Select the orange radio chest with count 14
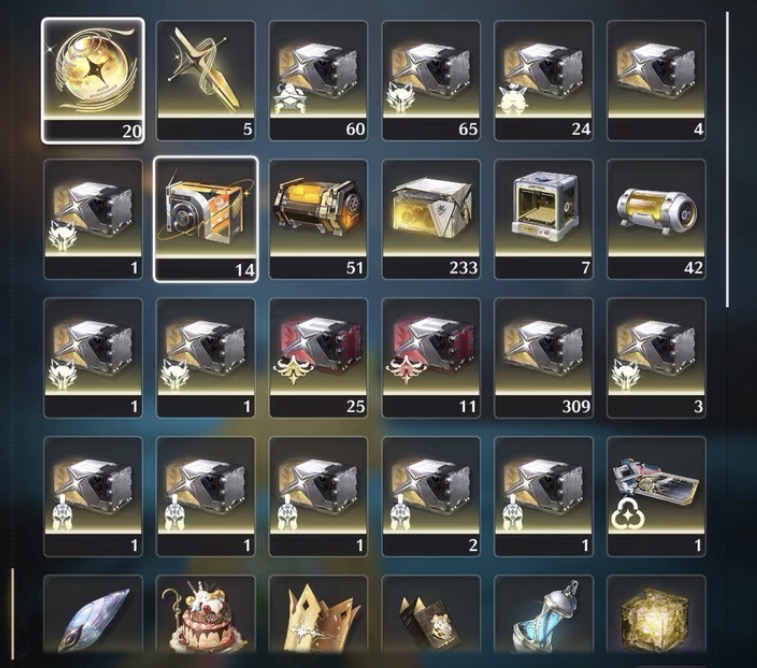 (x=206, y=219)
